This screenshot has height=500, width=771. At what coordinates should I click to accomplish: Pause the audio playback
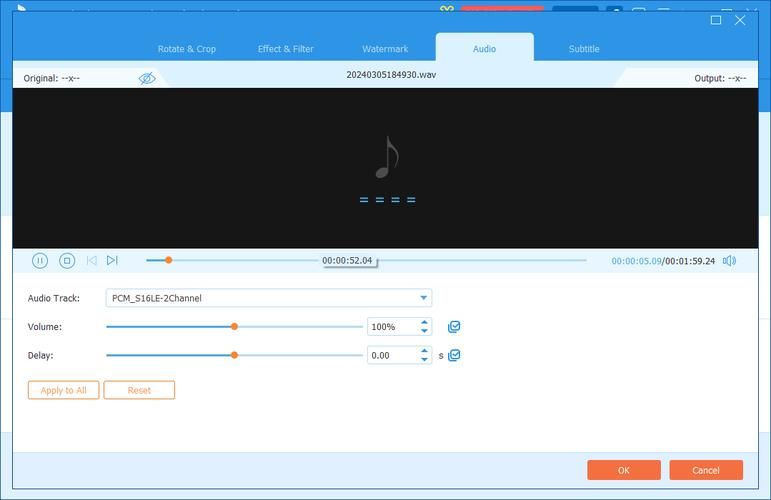(40, 261)
